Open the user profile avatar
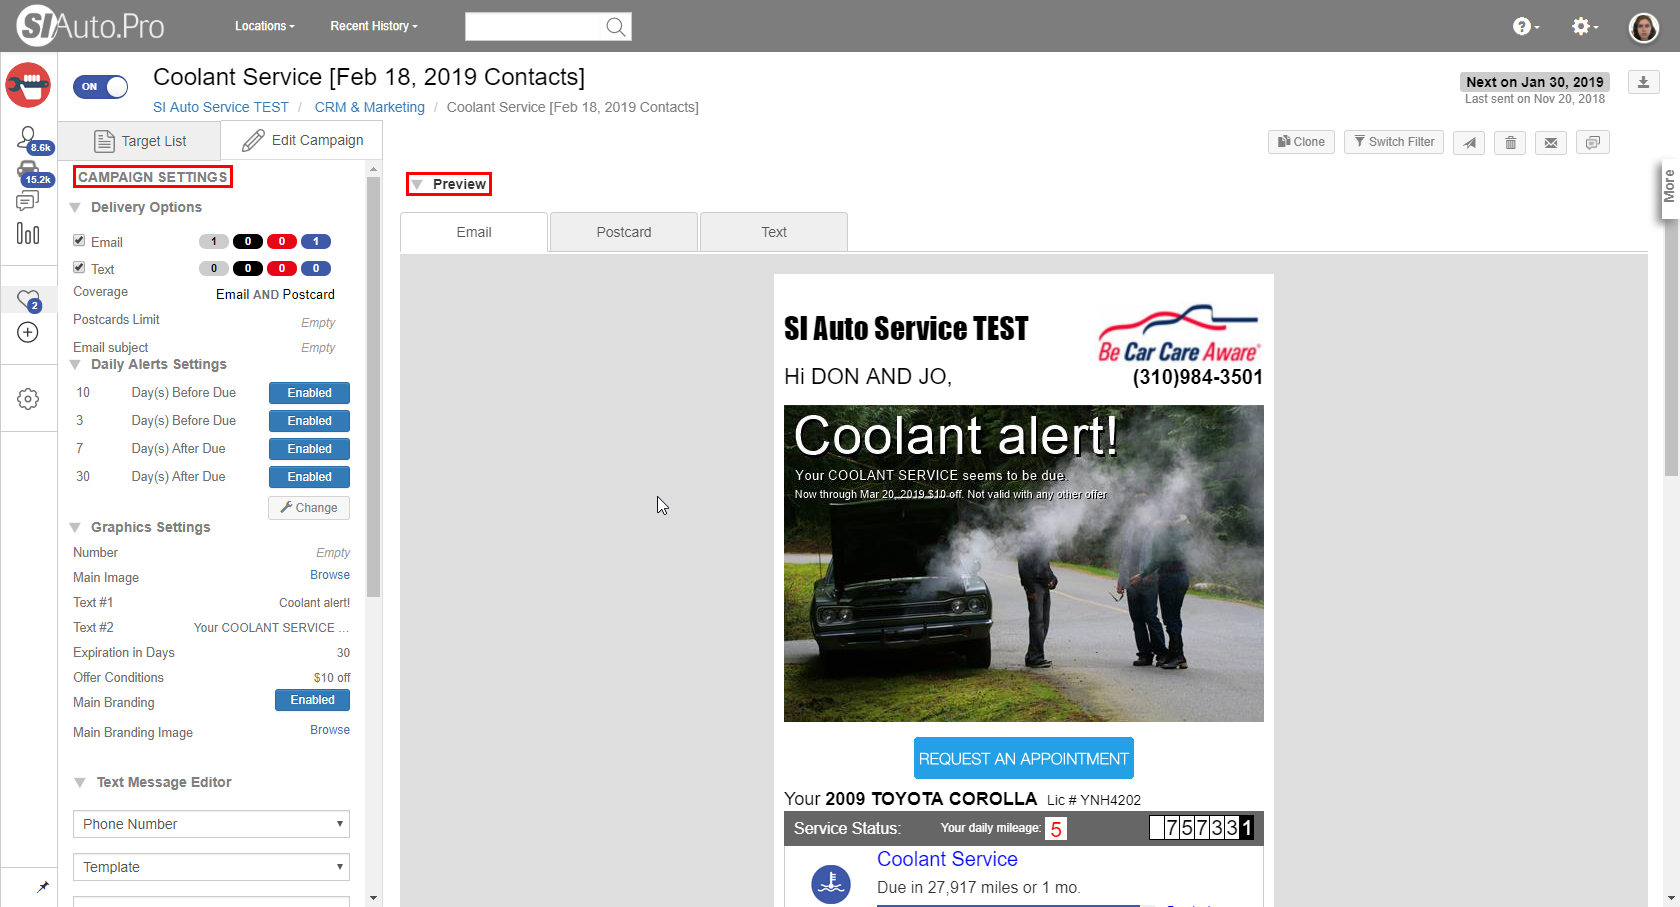Viewport: 1680px width, 907px height. 1644,27
